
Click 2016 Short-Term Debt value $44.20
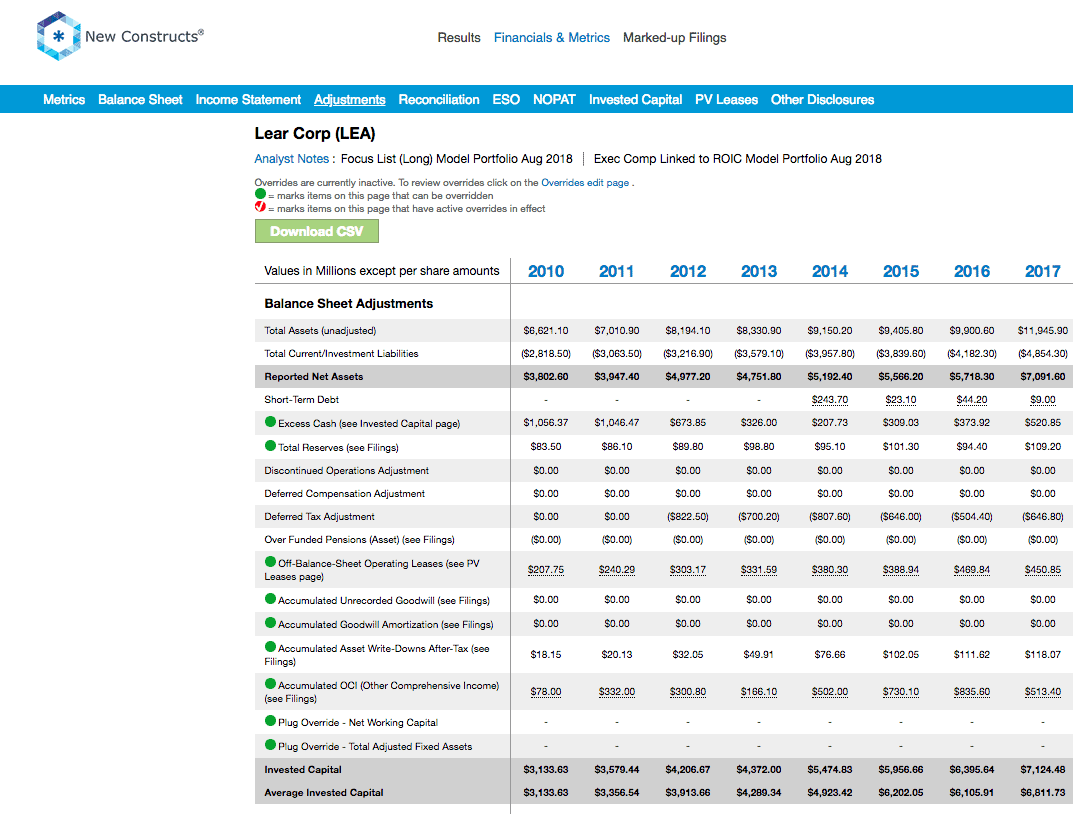click(972, 399)
